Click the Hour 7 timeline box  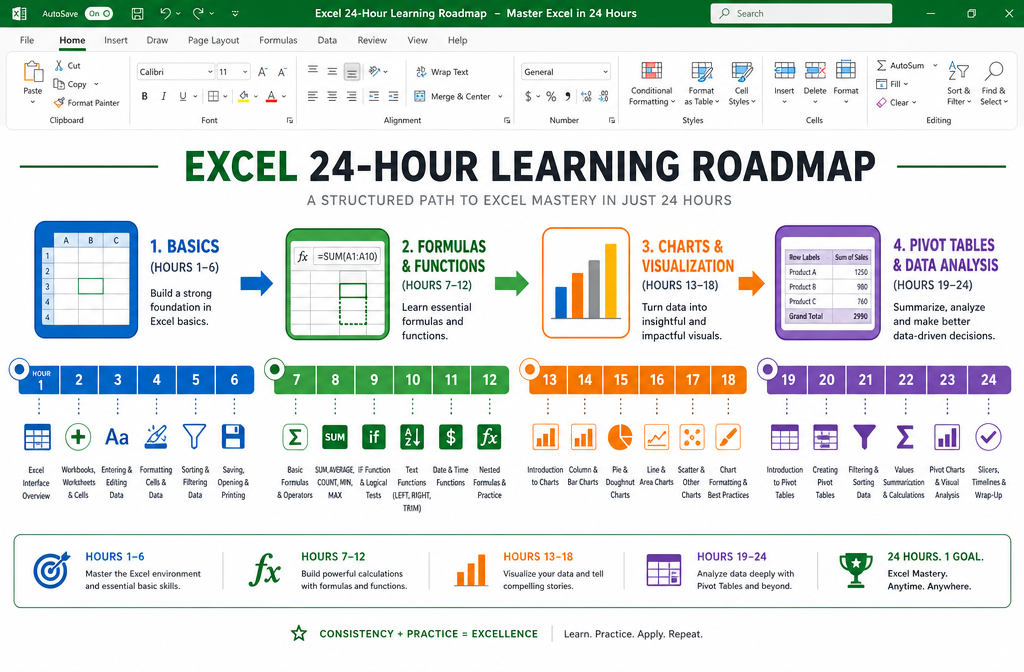click(296, 379)
